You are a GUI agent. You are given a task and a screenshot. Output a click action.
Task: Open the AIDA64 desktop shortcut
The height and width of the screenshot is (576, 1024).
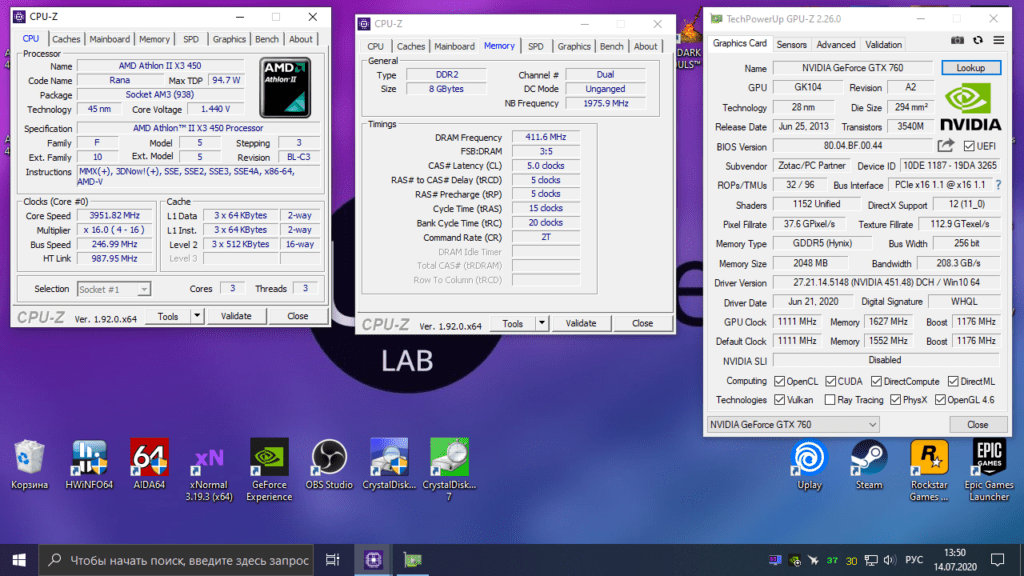[x=149, y=464]
